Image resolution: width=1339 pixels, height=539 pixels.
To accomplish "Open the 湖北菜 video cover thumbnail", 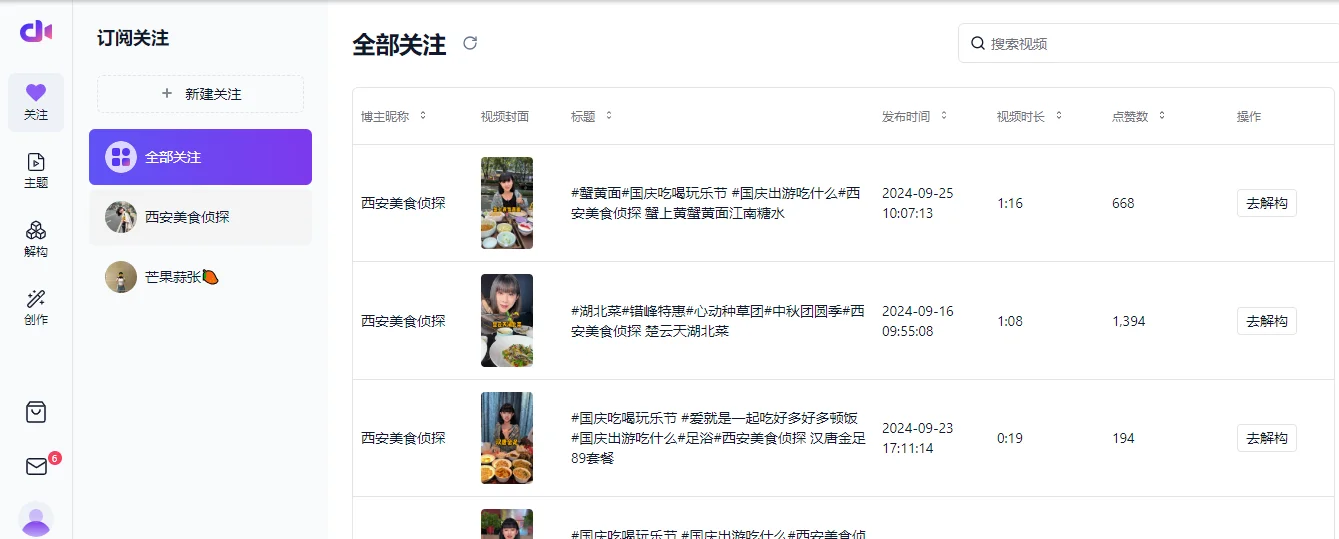I will point(507,321).
